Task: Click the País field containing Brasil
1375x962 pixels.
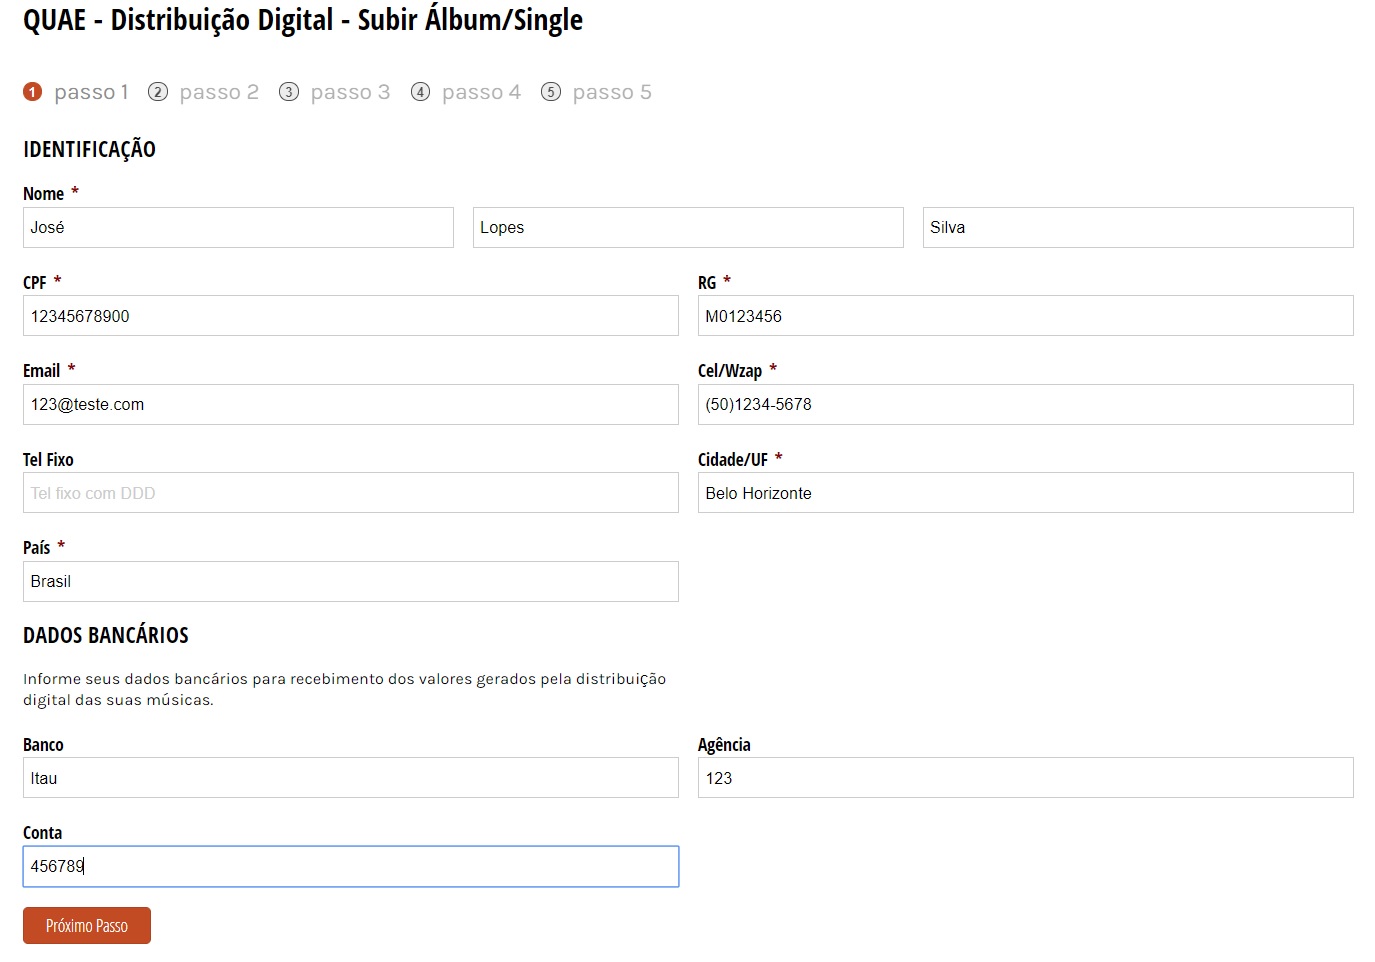Action: pos(350,582)
